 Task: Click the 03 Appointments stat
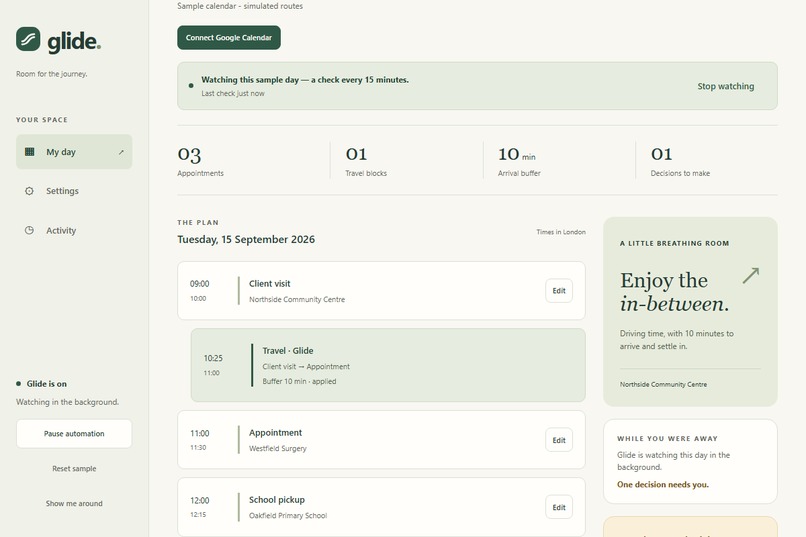(200, 160)
